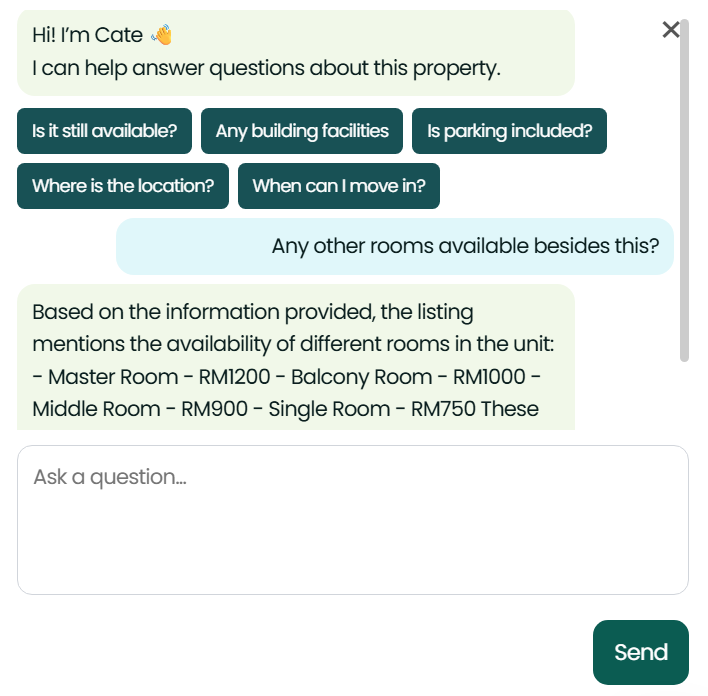
Task: Click the "I can help answer questions" line
Action: point(266,69)
